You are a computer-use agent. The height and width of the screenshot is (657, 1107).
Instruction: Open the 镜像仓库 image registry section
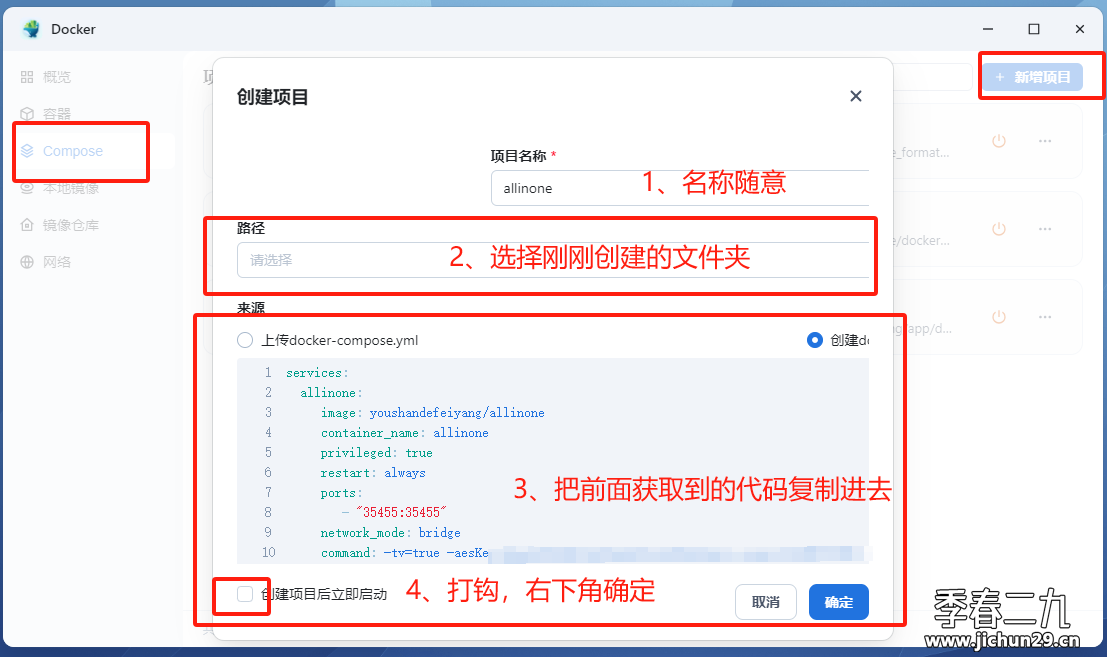pyautogui.click(x=60, y=225)
